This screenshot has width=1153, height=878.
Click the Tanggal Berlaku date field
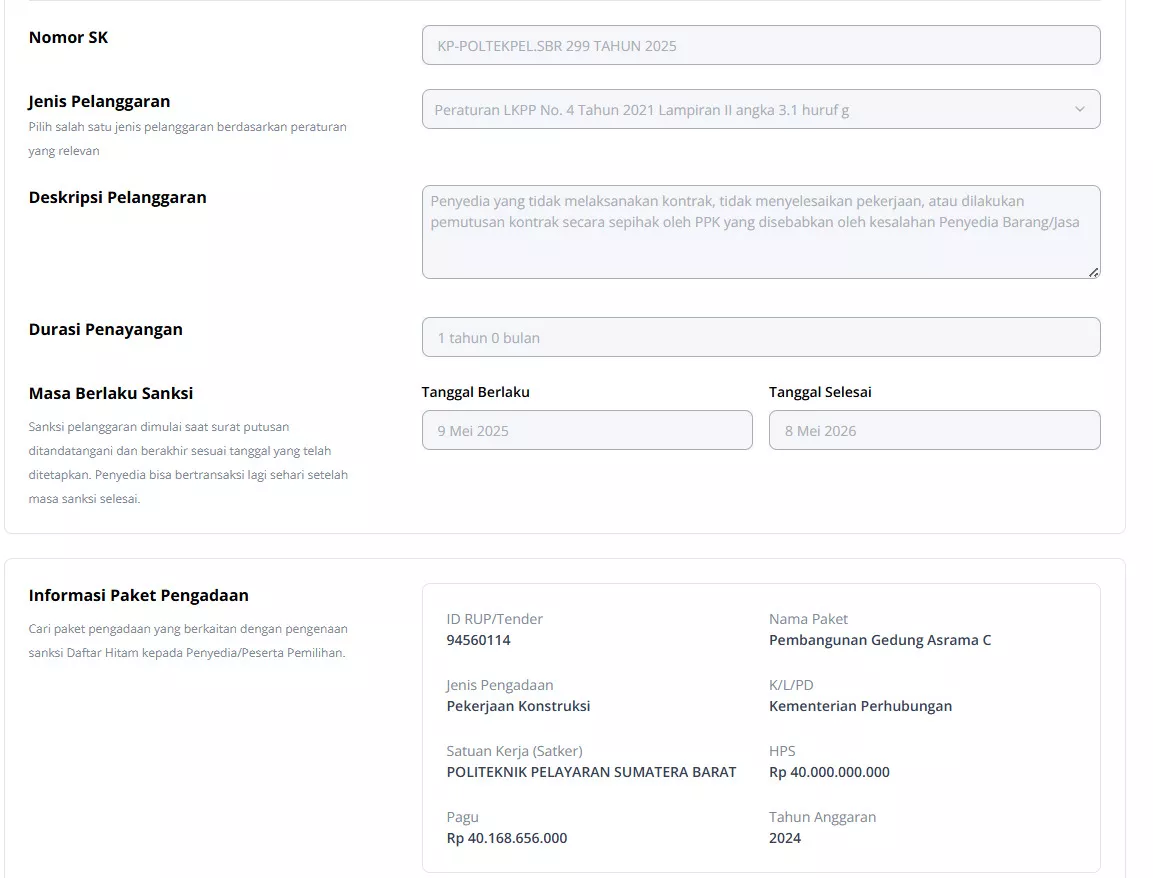[587, 430]
